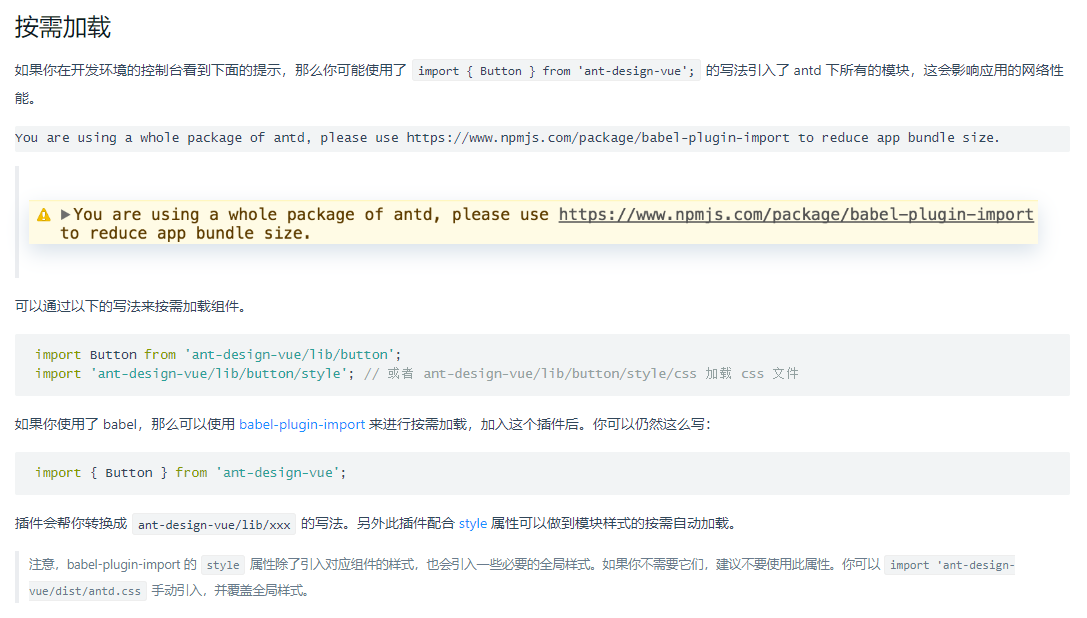Open the blue babel-plugin-import link
Screen dimensions: 1087x618
[x=302, y=424]
